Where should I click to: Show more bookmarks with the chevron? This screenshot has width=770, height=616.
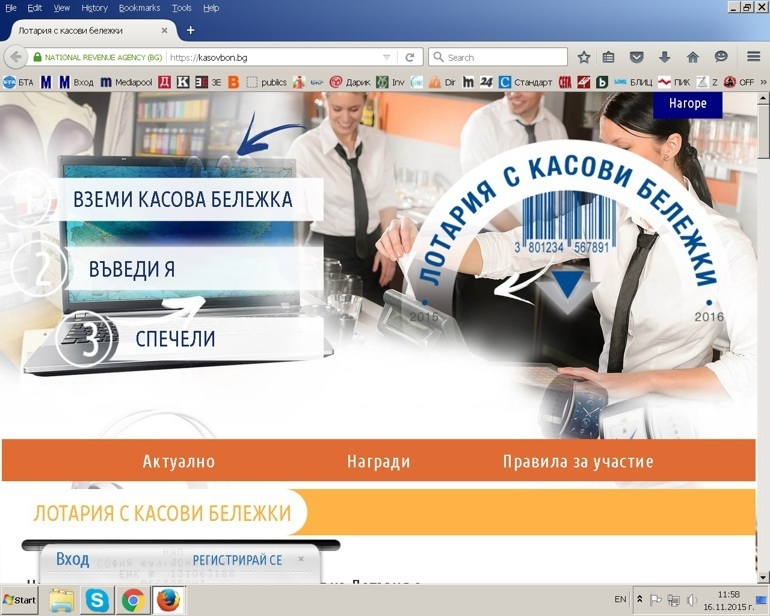(763, 83)
